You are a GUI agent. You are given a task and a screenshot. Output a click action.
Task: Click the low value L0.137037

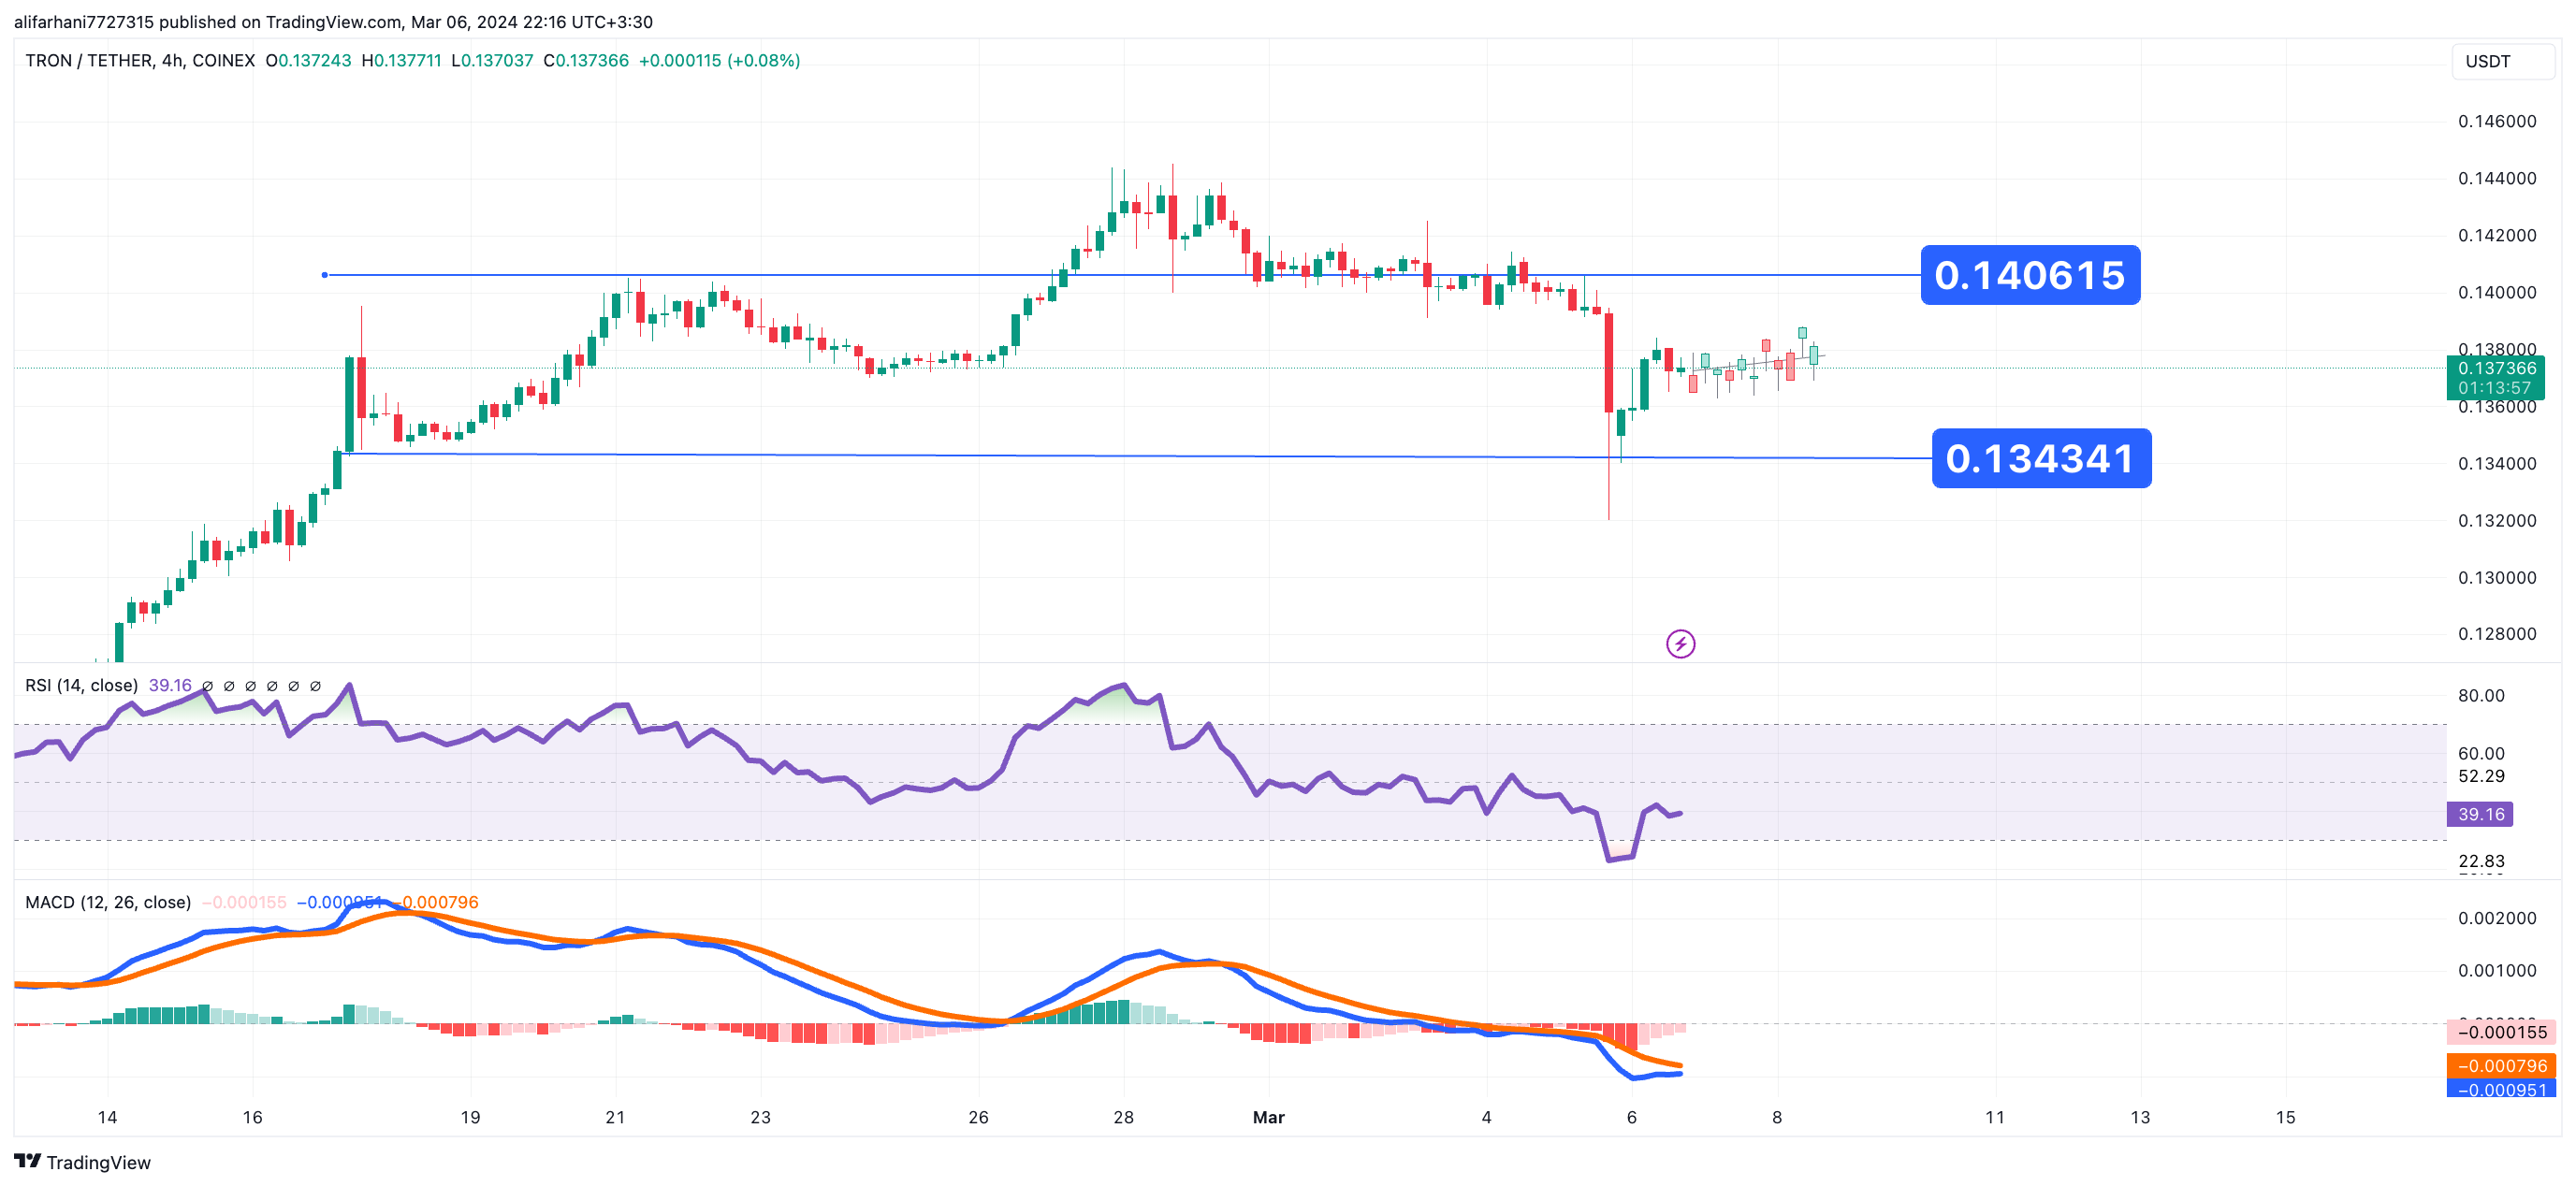492,61
